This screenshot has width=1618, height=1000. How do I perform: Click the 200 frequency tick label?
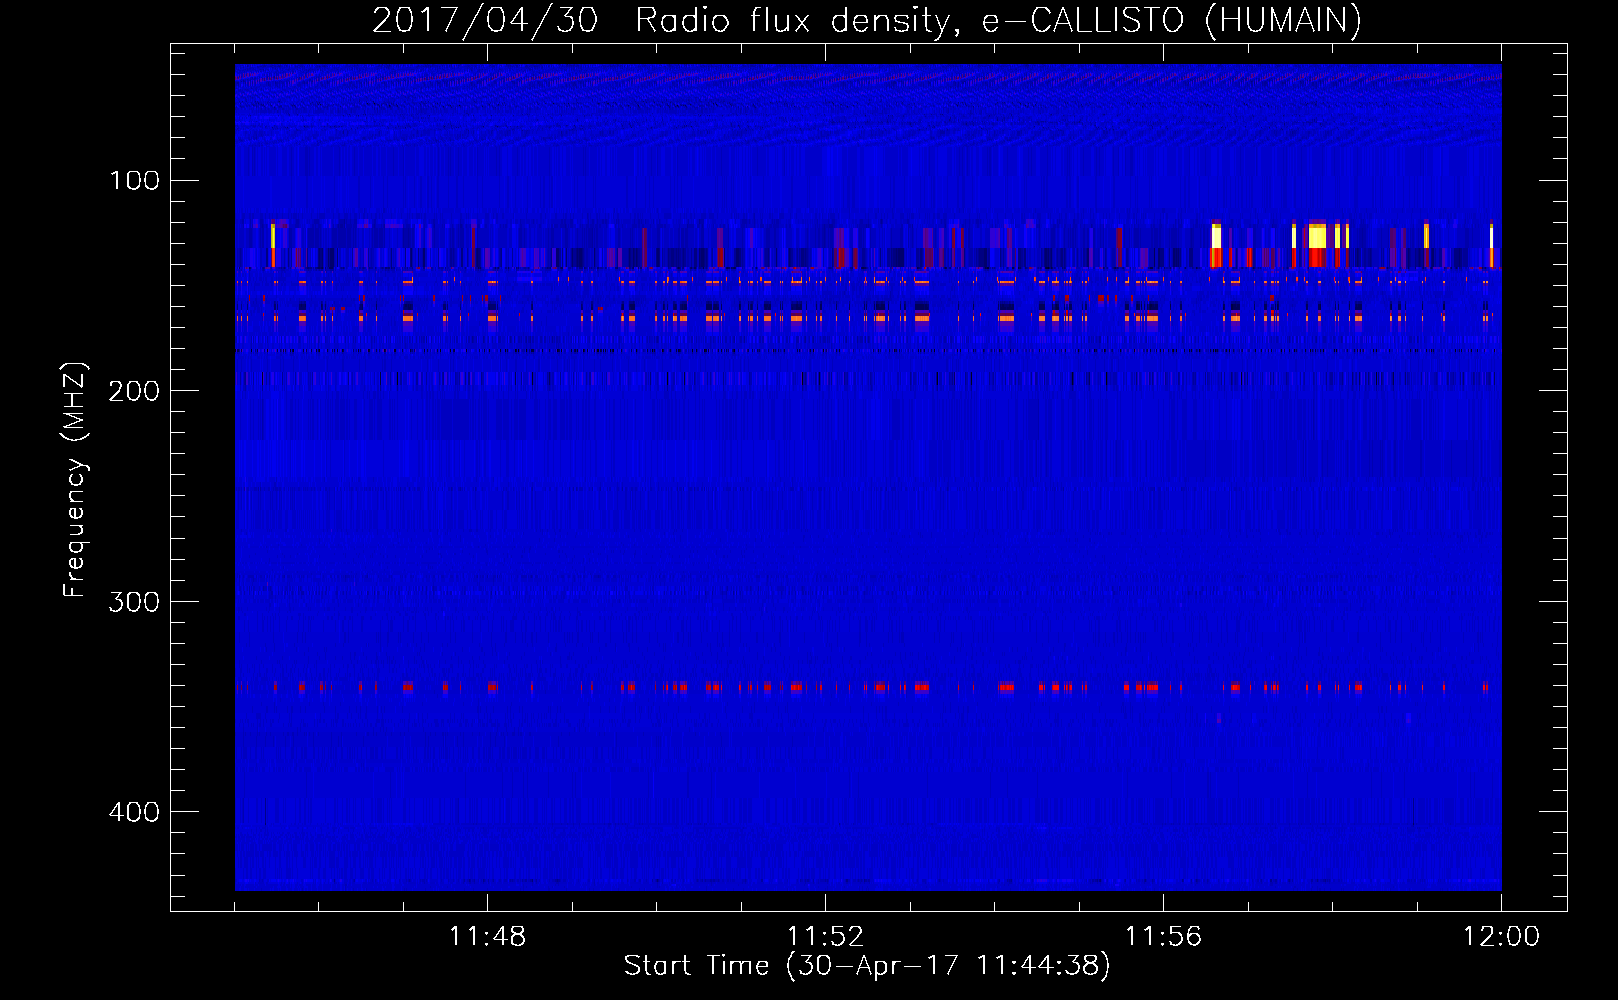point(134,391)
